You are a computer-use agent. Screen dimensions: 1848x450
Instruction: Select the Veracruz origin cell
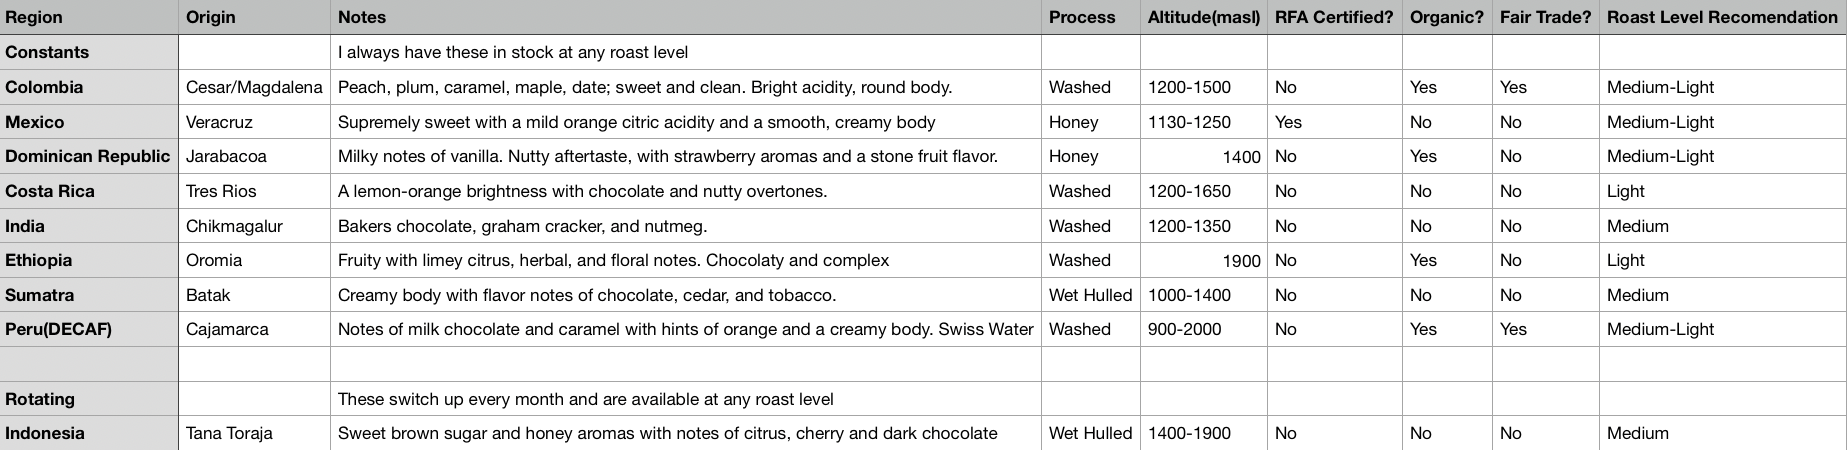click(254, 122)
